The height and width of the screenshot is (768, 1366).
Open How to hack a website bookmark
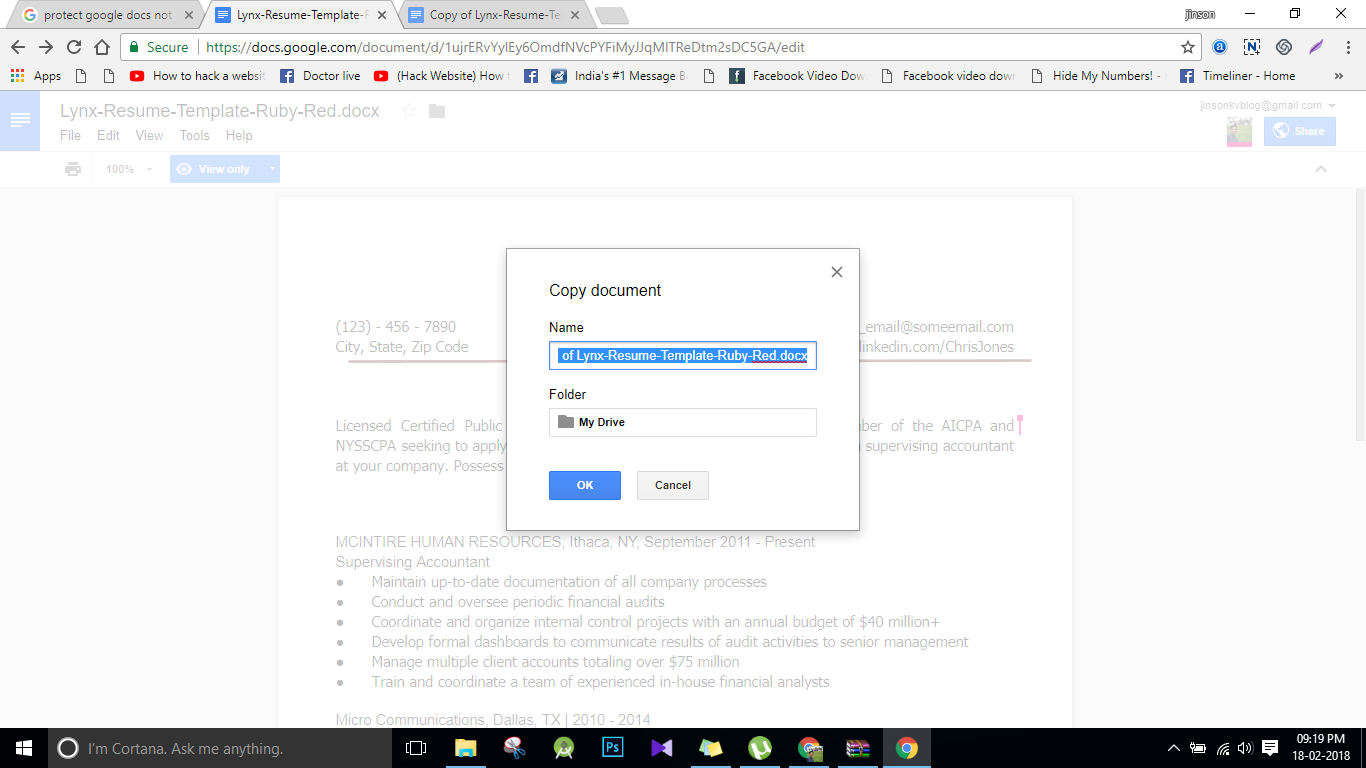[x=198, y=76]
